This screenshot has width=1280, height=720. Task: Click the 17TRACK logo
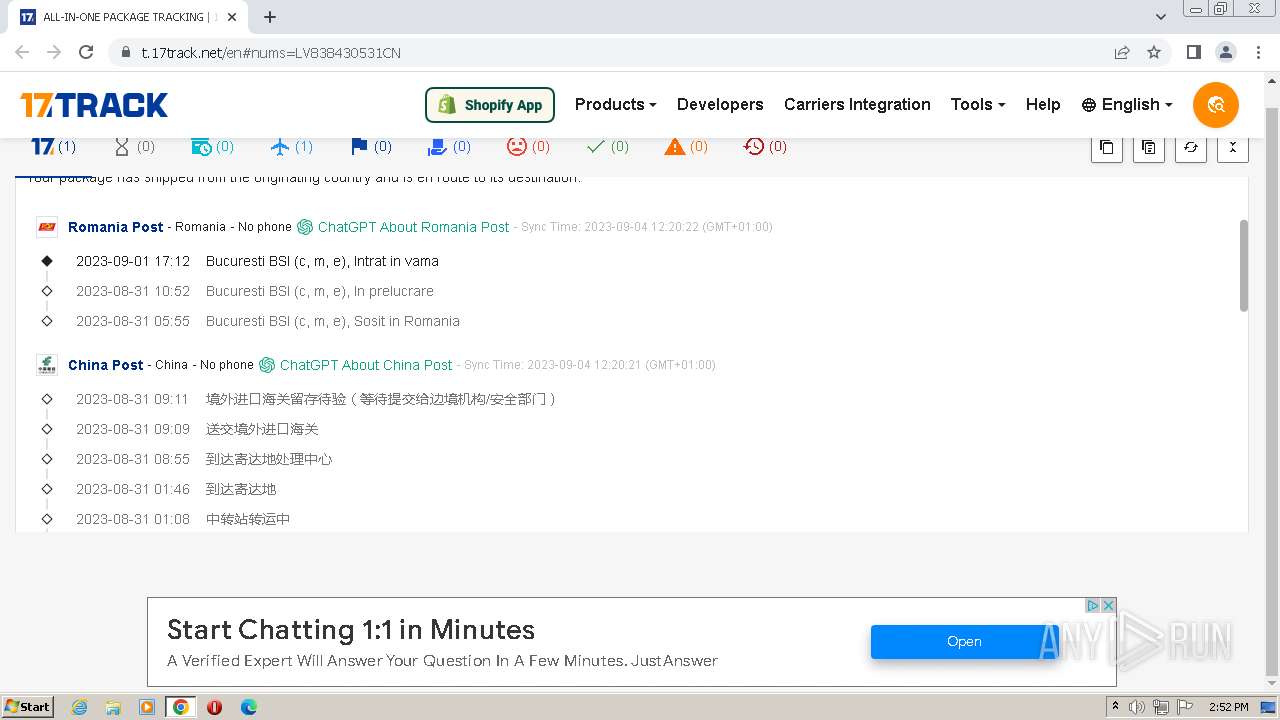[94, 105]
